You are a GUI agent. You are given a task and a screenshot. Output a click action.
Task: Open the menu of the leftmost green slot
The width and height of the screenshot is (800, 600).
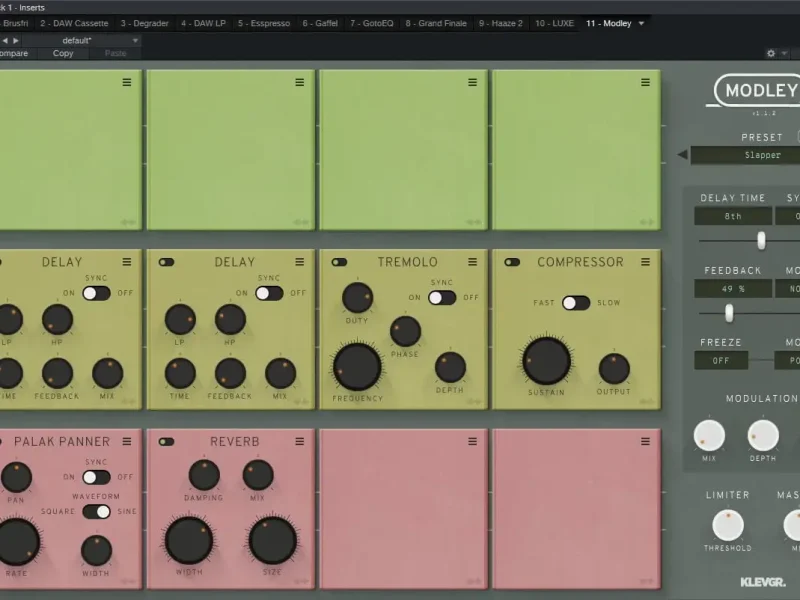click(127, 82)
